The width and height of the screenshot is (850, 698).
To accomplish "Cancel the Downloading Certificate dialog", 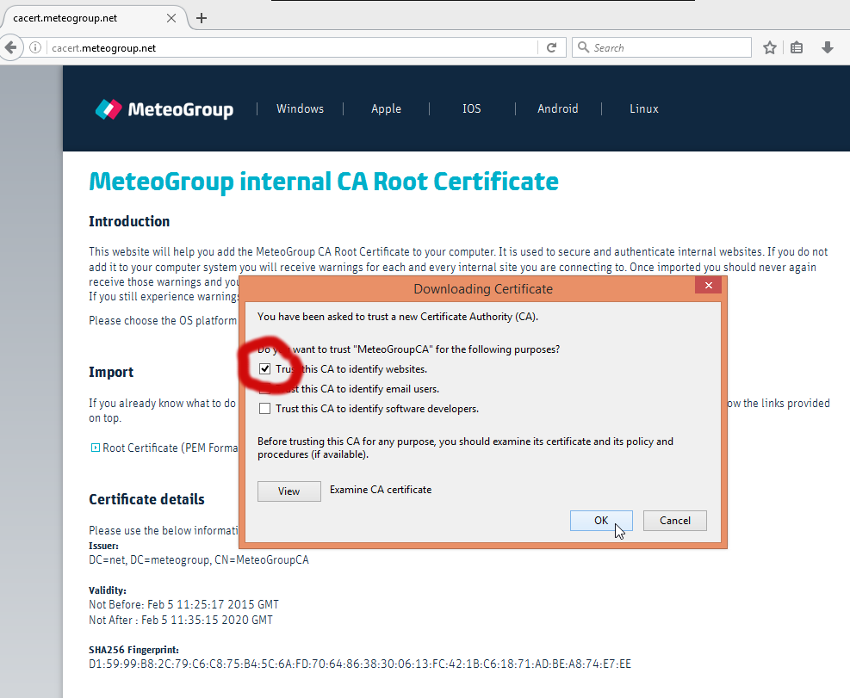I will pos(675,520).
